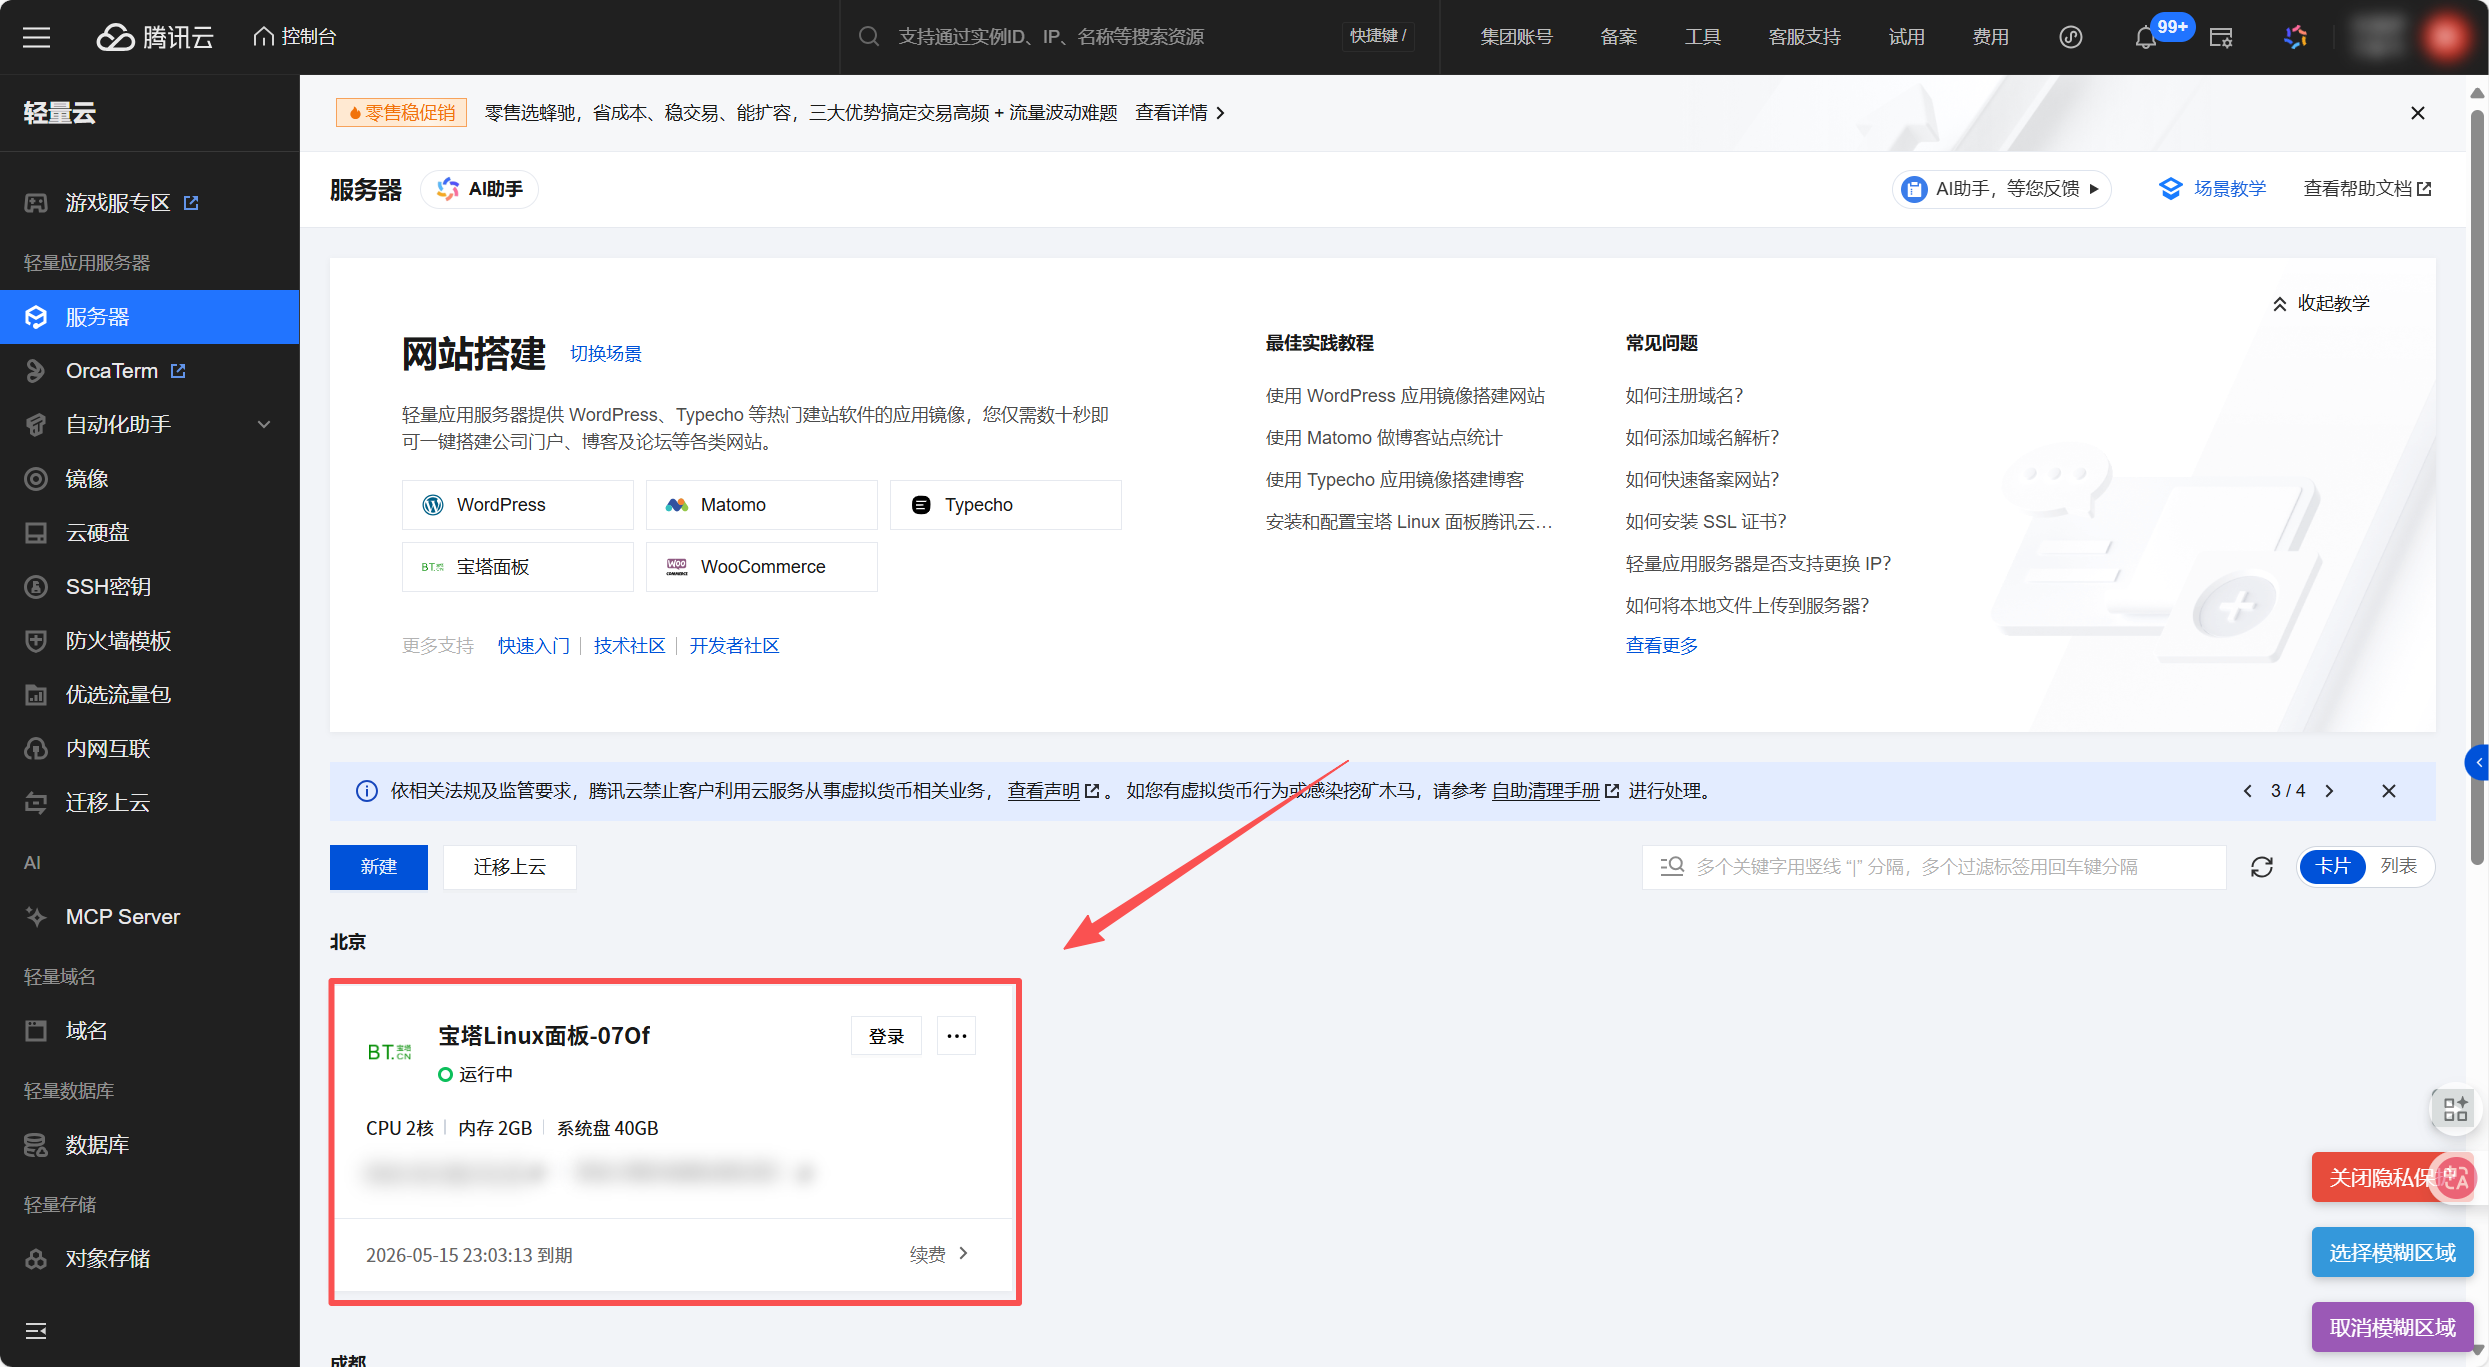The width and height of the screenshot is (2489, 1367).
Task: Open the three-dot menu on 宝塔Linux面板 card
Action: click(956, 1036)
